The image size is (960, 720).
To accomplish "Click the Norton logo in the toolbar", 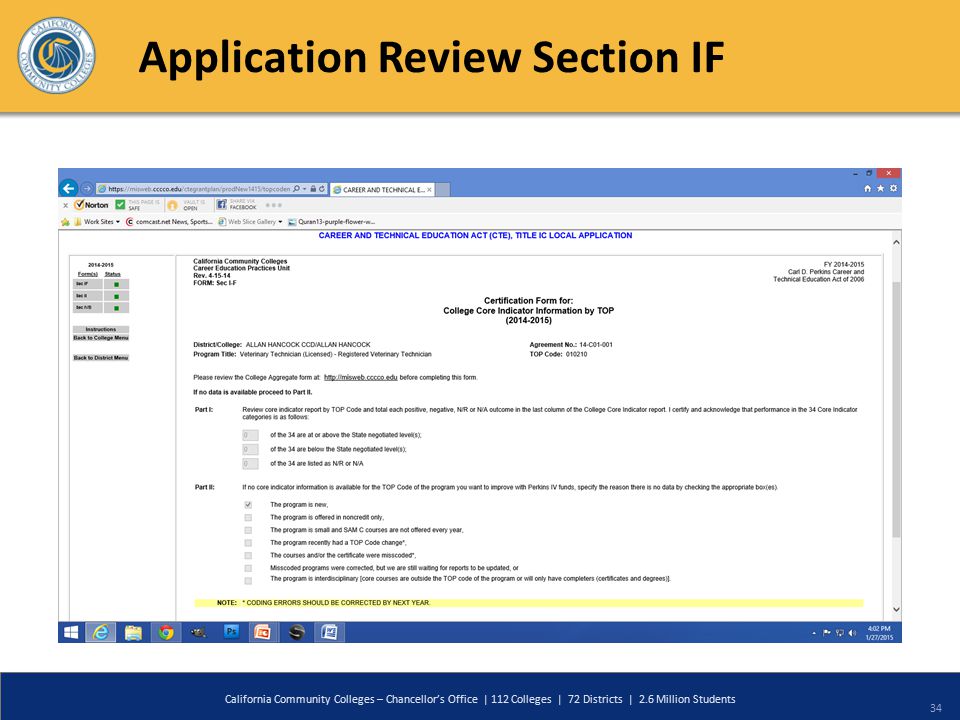I will pyautogui.click(x=91, y=205).
